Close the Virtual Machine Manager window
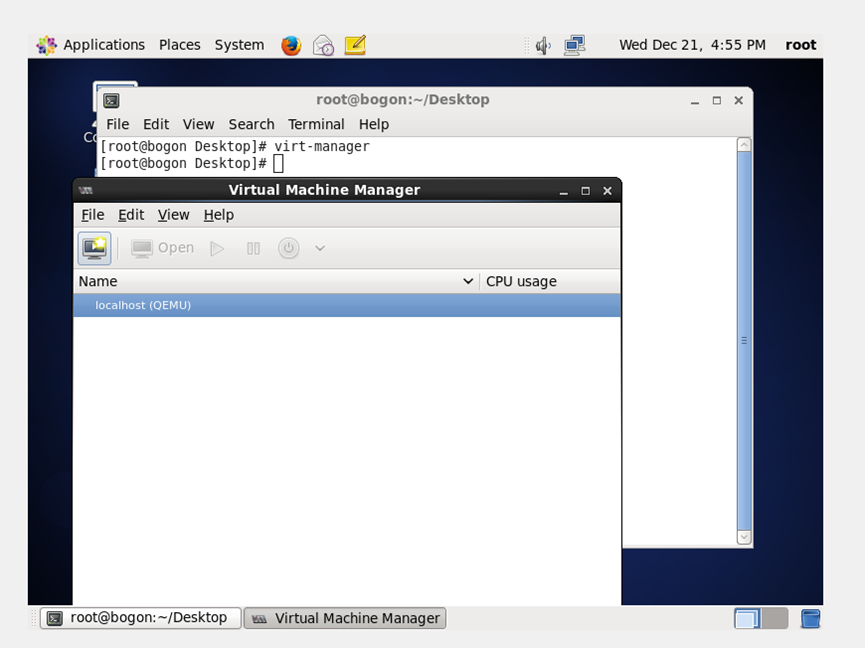This screenshot has width=865, height=648. click(607, 191)
